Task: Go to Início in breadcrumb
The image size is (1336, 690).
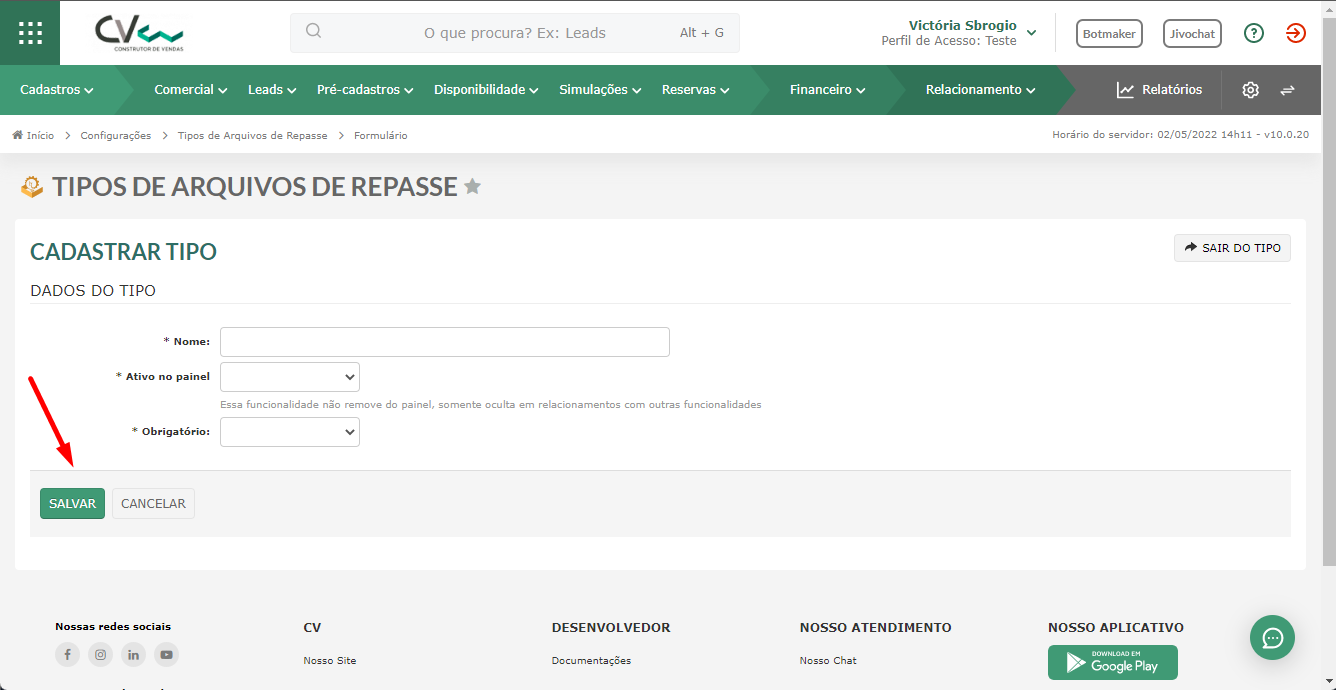Action: [x=34, y=135]
